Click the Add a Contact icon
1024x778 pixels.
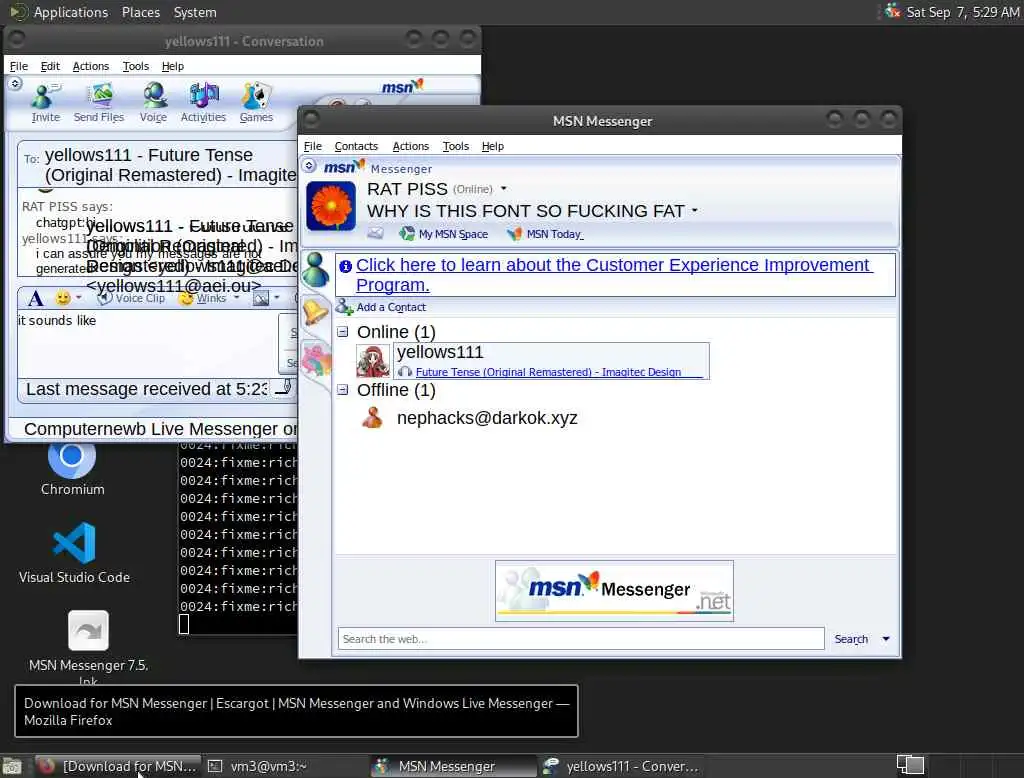pyautogui.click(x=344, y=306)
